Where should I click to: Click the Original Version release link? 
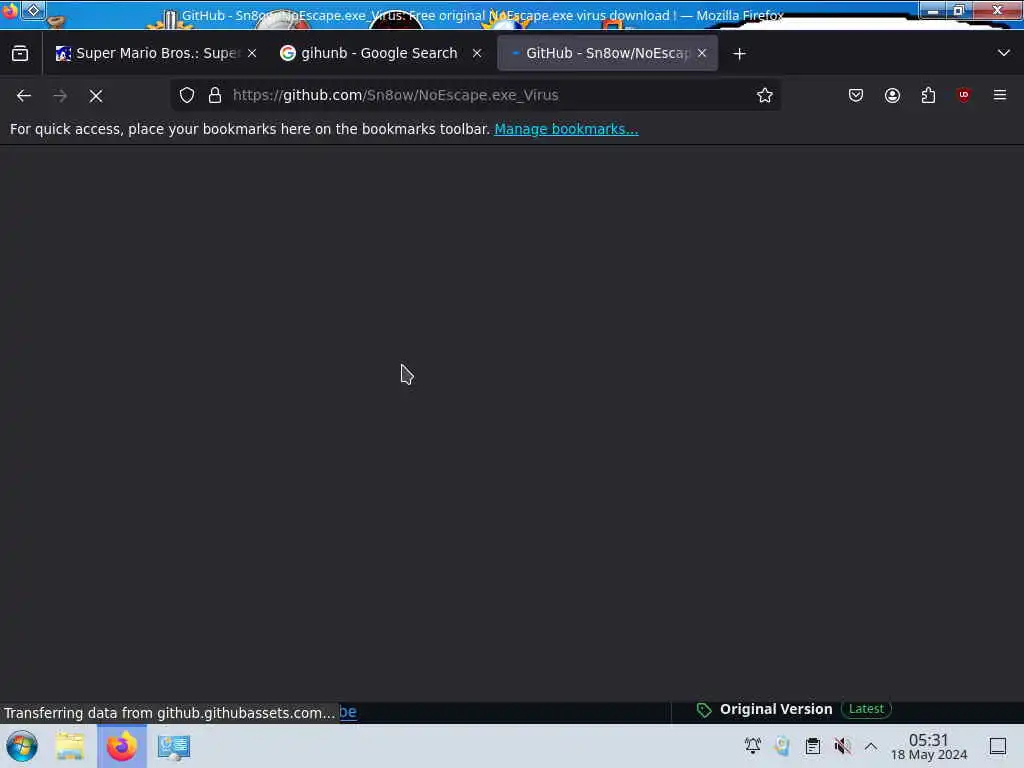(776, 709)
